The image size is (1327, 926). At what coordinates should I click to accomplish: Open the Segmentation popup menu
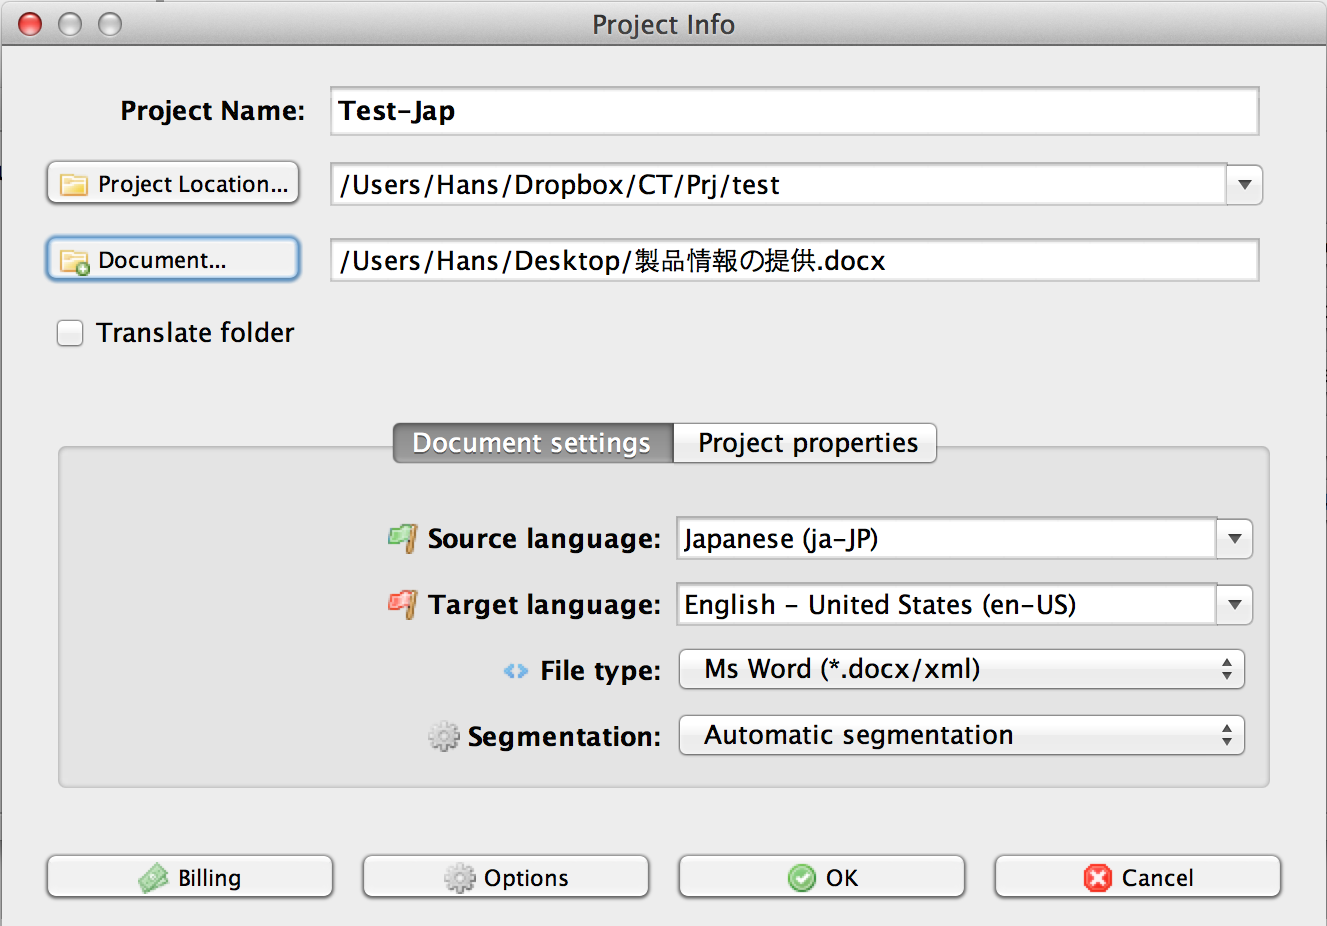(x=961, y=736)
